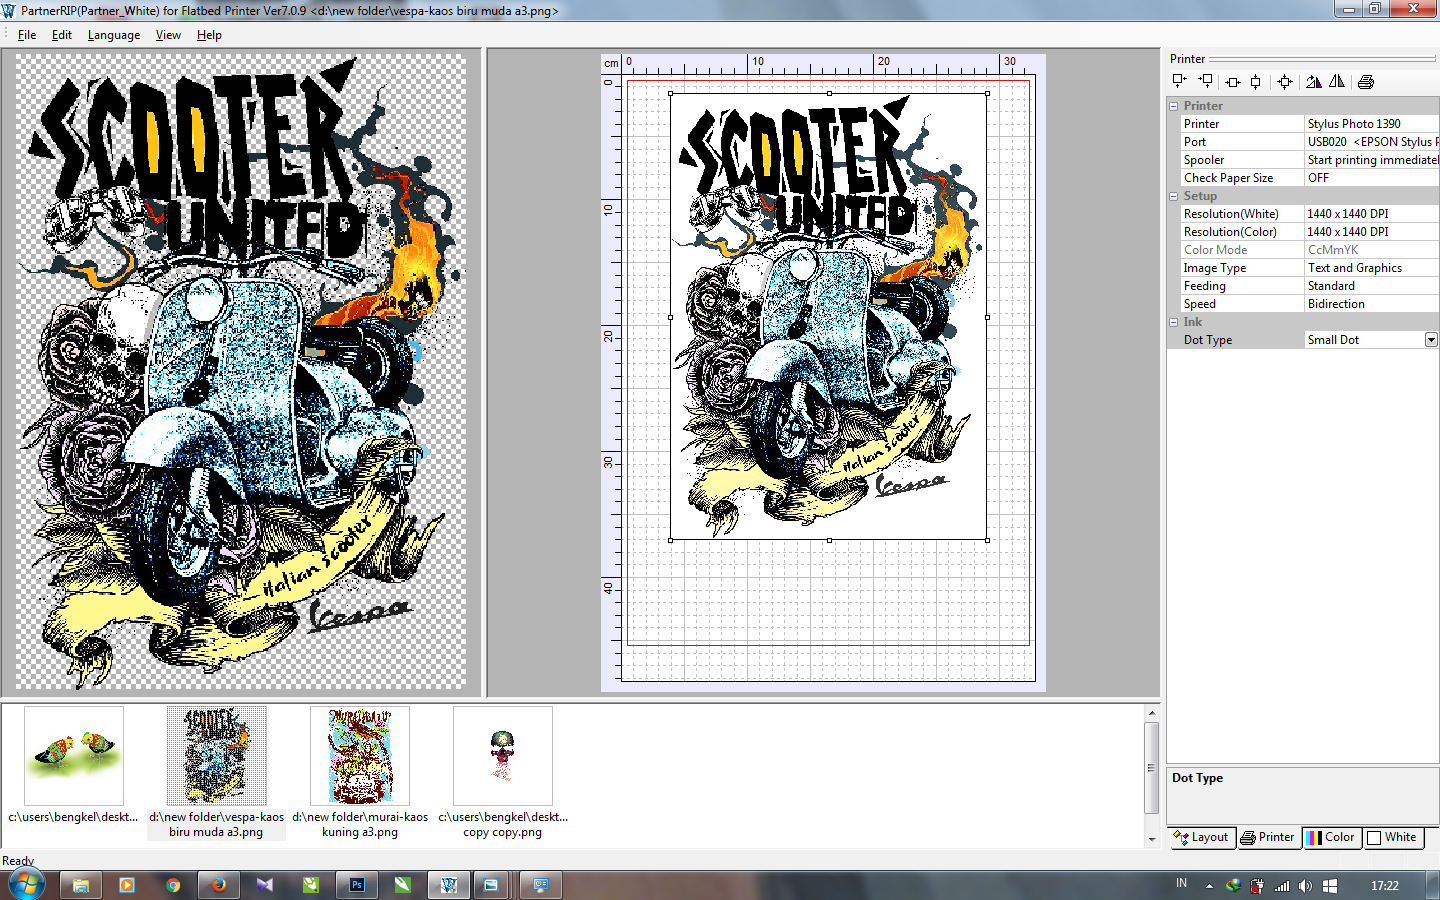
Task: Align image to top-right corner icon
Action: 1206,81
